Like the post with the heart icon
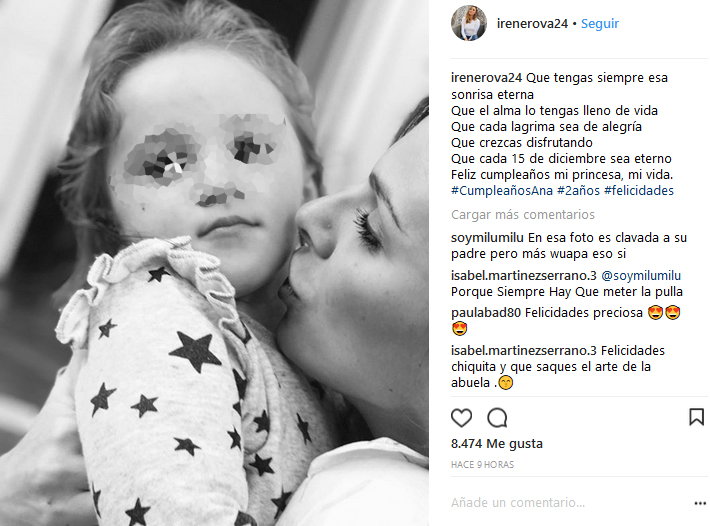This screenshot has width=710, height=526. click(x=461, y=417)
